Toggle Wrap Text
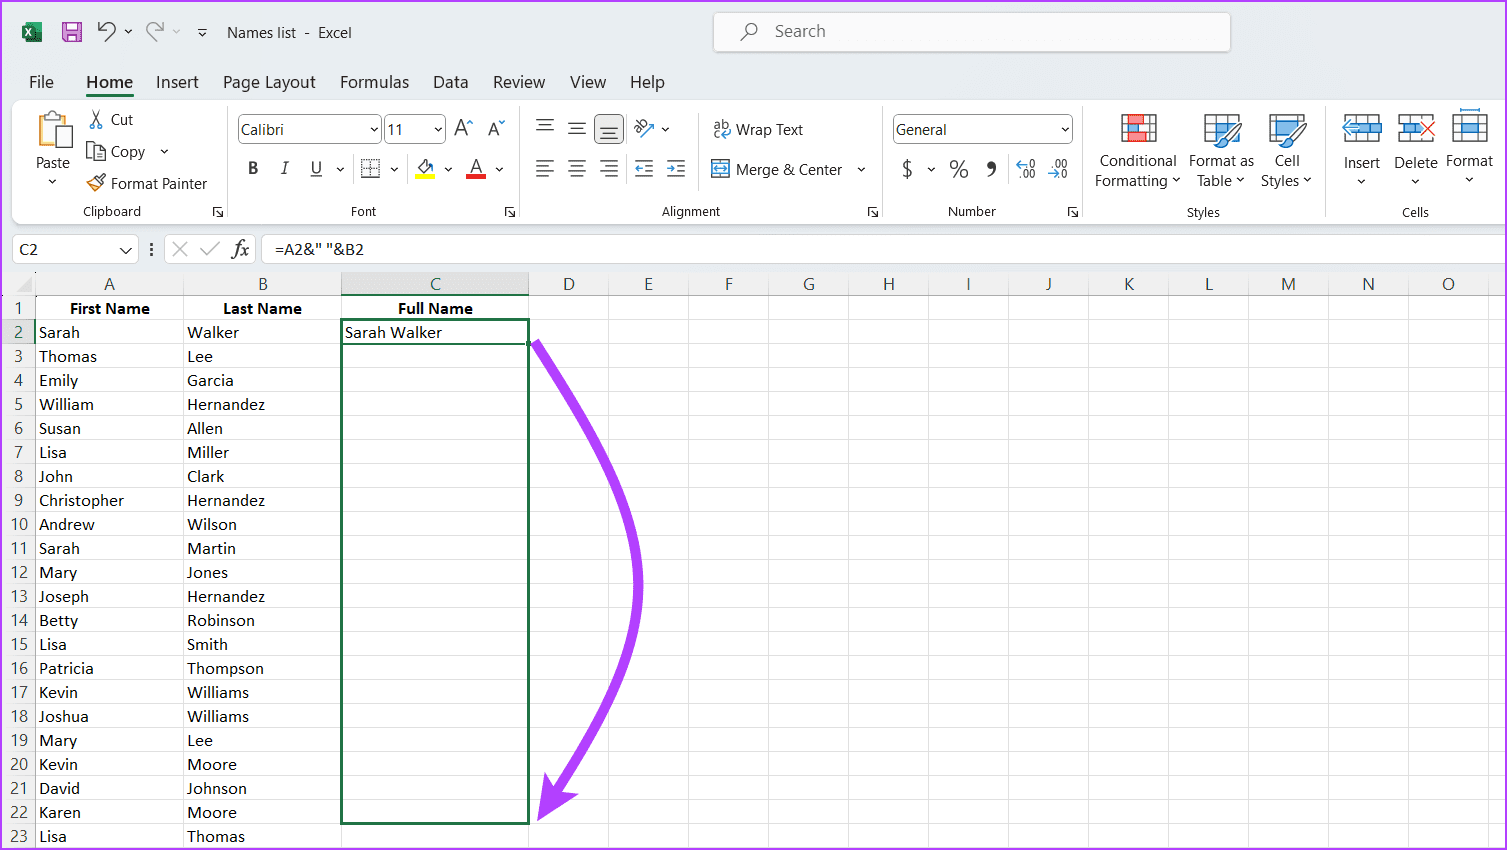Image resolution: width=1507 pixels, height=850 pixels. 758,129
